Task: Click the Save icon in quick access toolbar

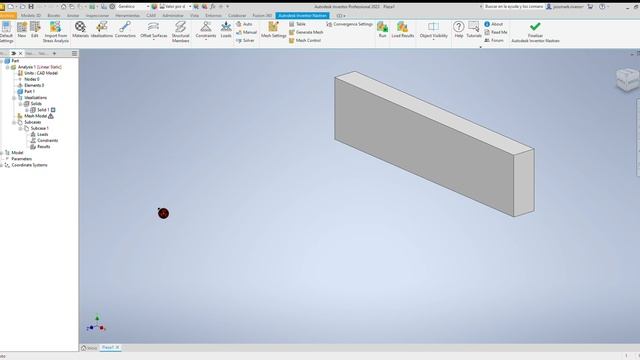Action: tap(31, 7)
